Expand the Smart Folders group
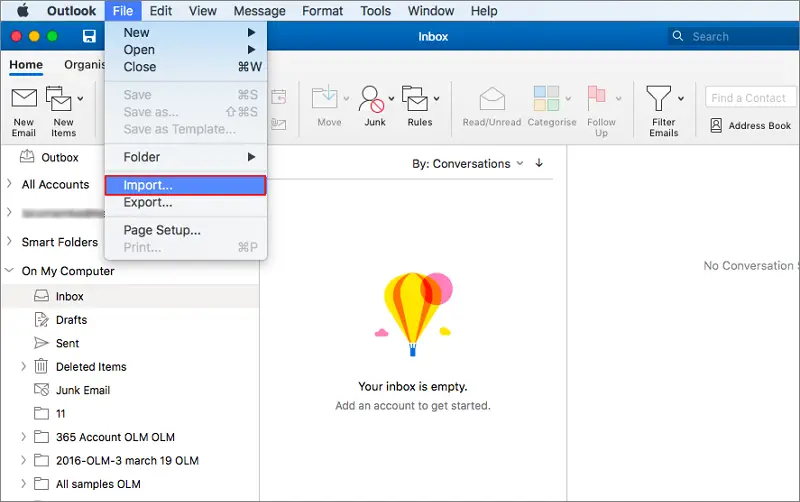This screenshot has height=502, width=800. [9, 241]
